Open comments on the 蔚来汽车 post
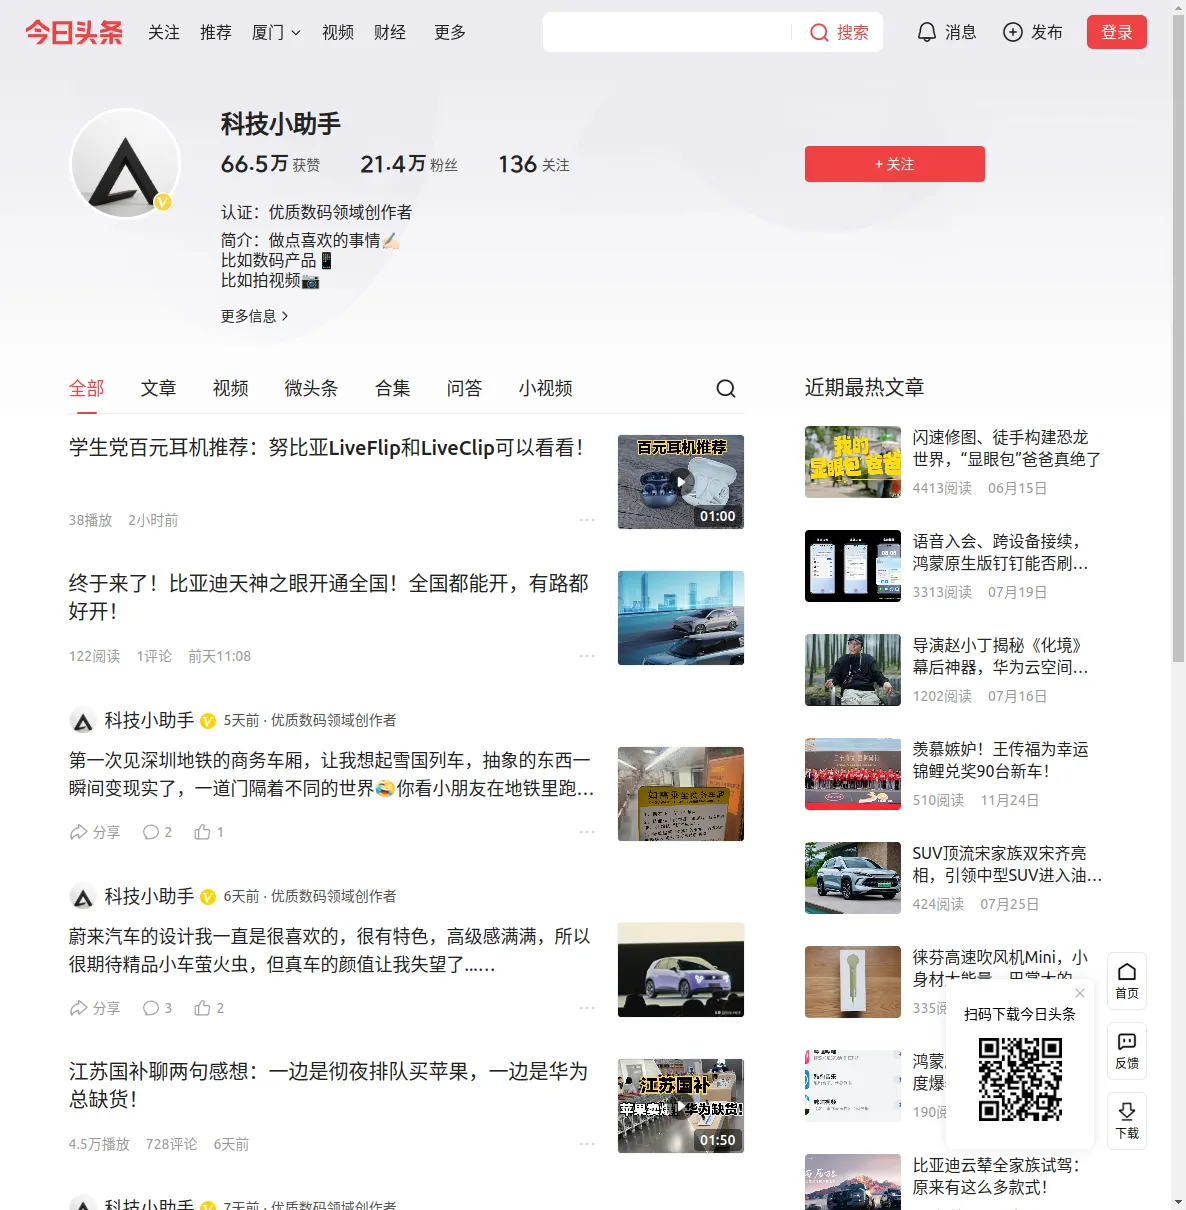This screenshot has height=1210, width=1186. [x=157, y=1008]
